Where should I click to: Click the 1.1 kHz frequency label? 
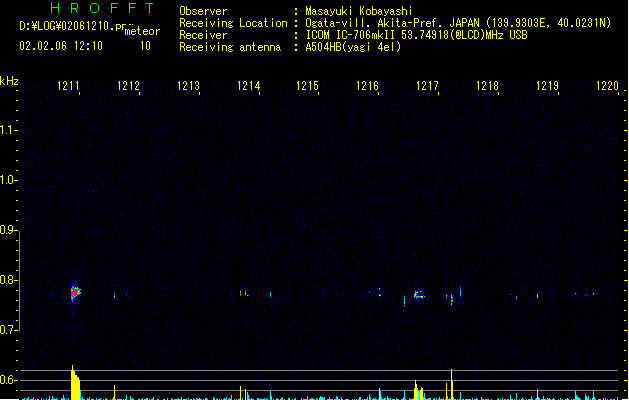pyautogui.click(x=8, y=130)
